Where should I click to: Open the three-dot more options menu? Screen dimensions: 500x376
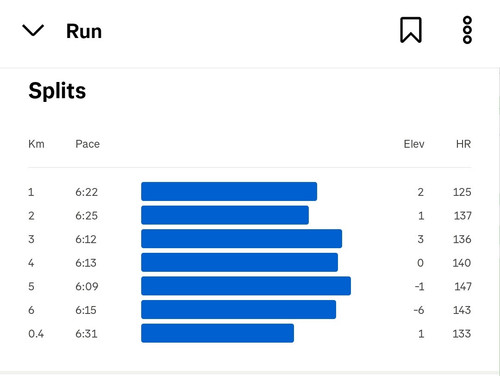(467, 30)
